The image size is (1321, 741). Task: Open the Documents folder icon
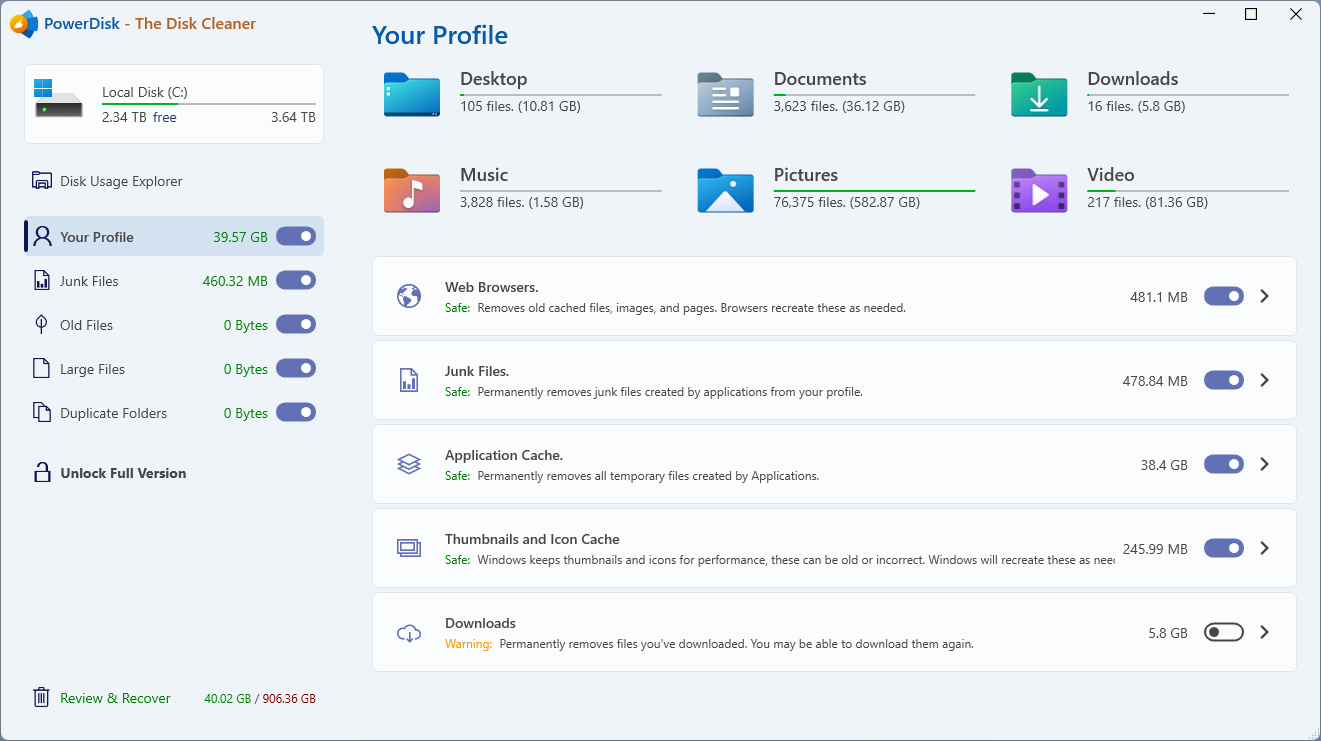(725, 95)
